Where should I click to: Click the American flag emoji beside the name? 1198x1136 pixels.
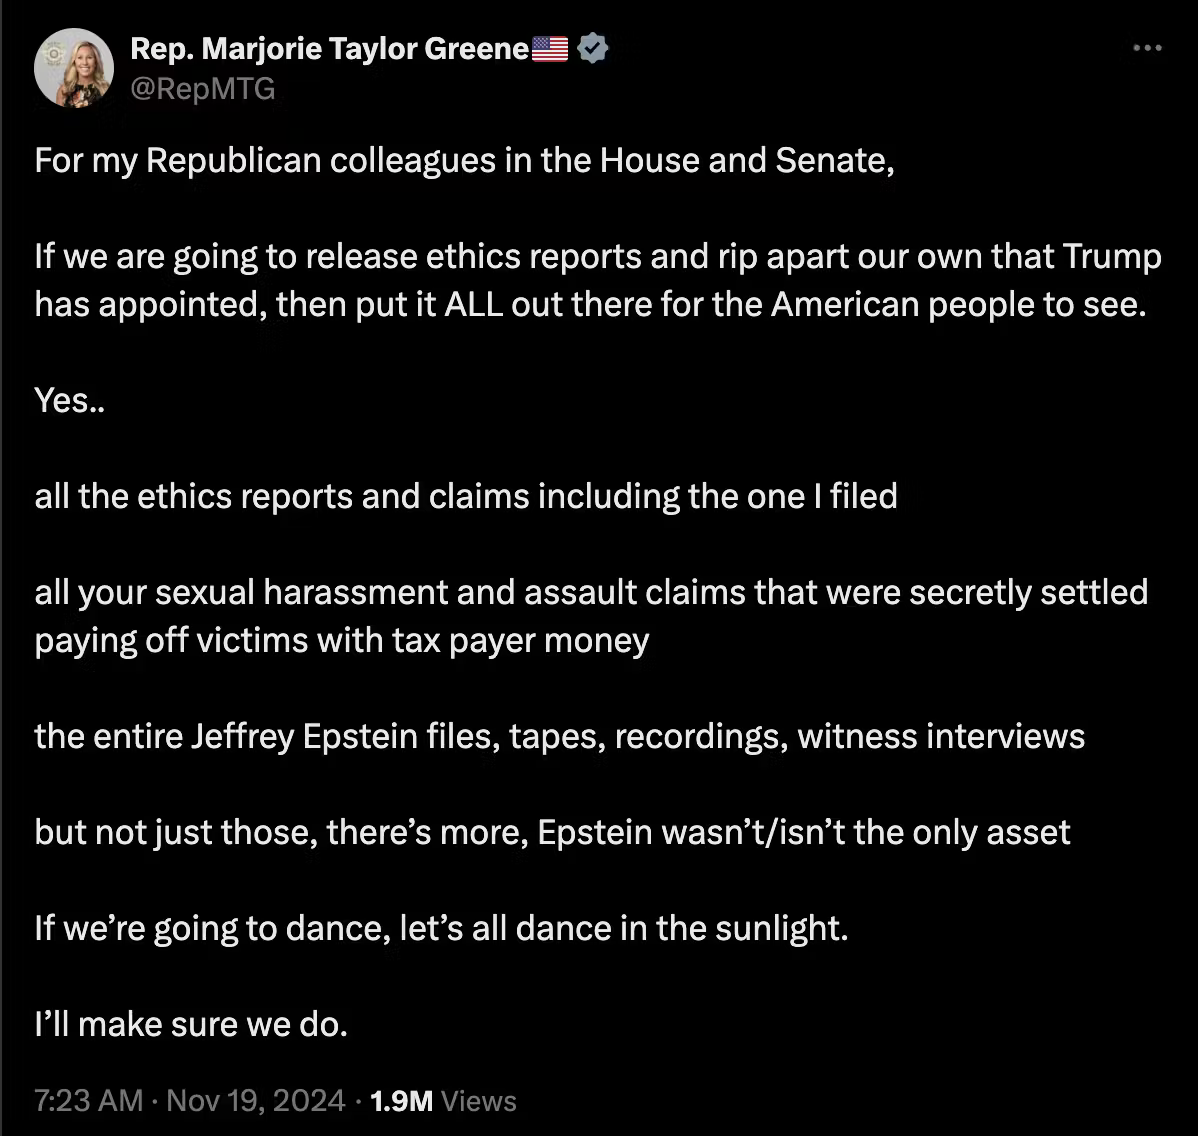[x=550, y=48]
